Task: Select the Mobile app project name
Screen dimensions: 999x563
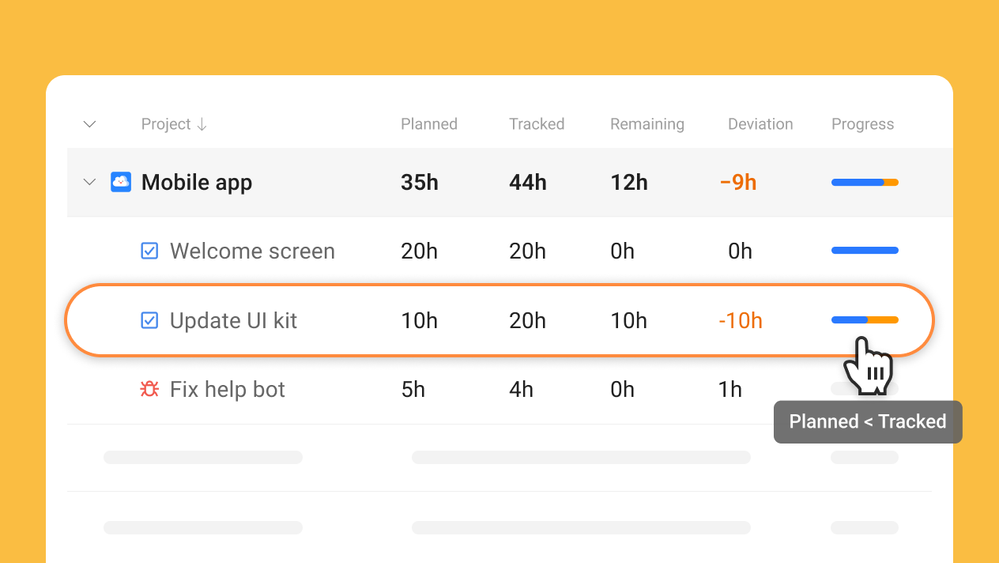Action: [x=197, y=182]
